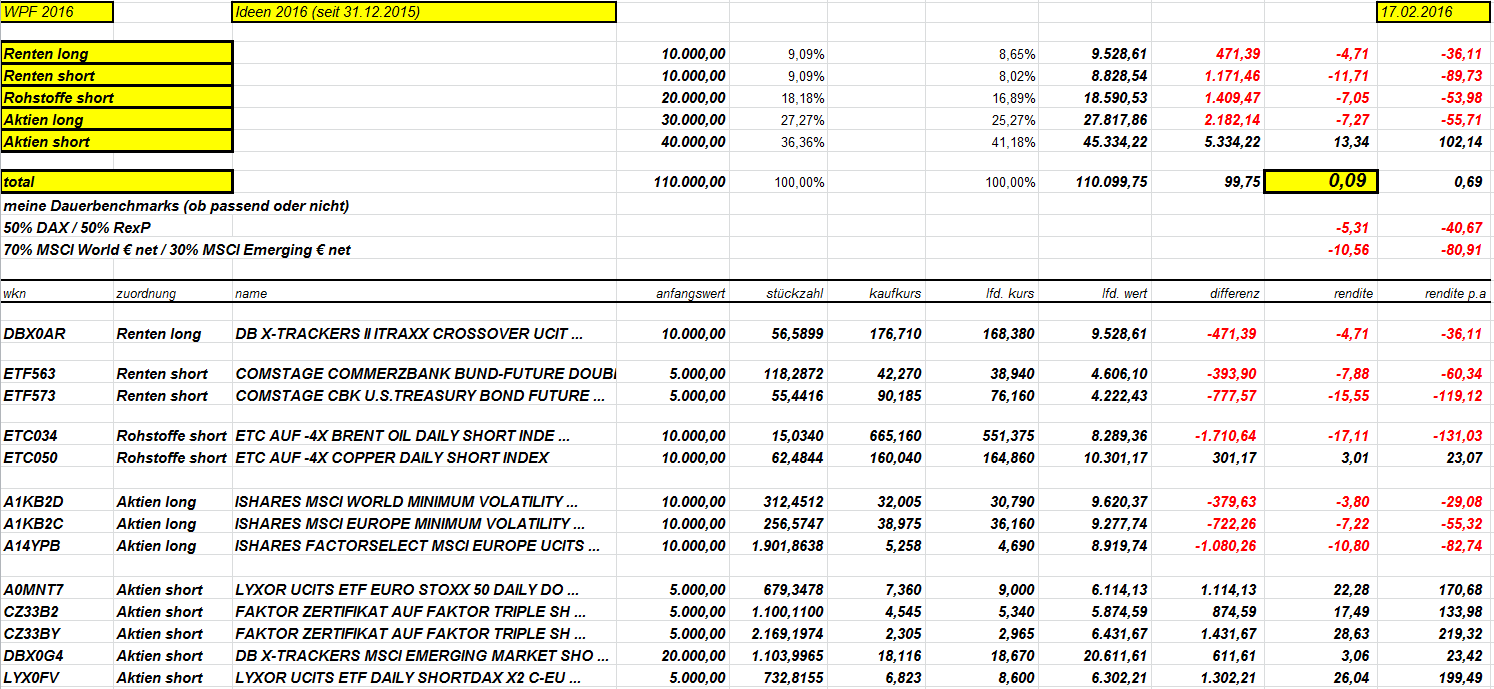
Task: Select name 'ETC AUF -4X BRENT OIL DAILY SHORT INDE ...'
Action: click(x=402, y=436)
